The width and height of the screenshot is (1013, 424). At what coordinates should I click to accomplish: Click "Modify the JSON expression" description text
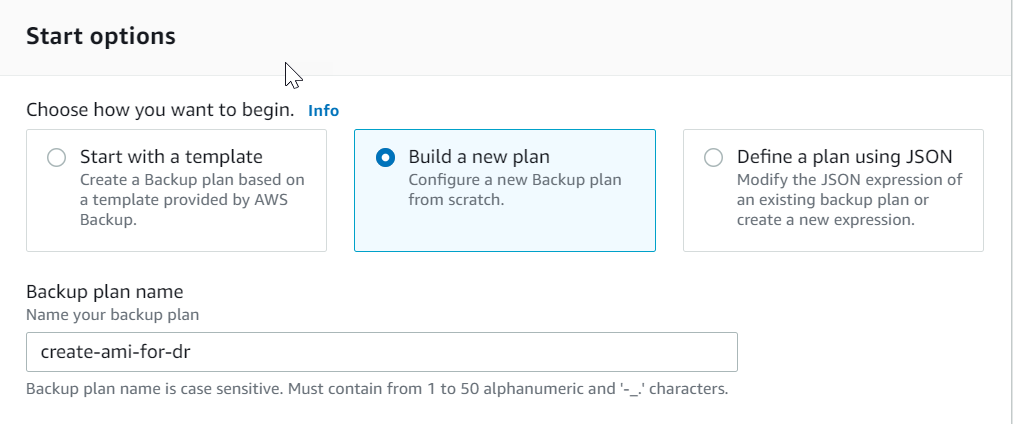pyautogui.click(x=849, y=180)
